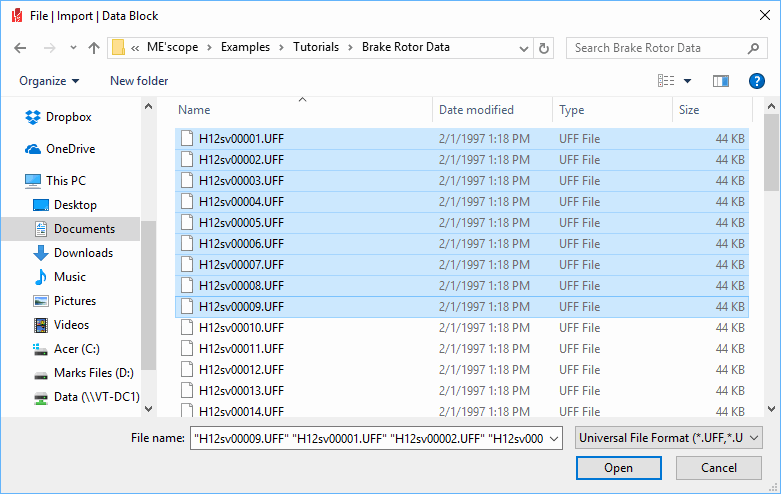Select file H12sv00012.UFF

click(x=462, y=370)
